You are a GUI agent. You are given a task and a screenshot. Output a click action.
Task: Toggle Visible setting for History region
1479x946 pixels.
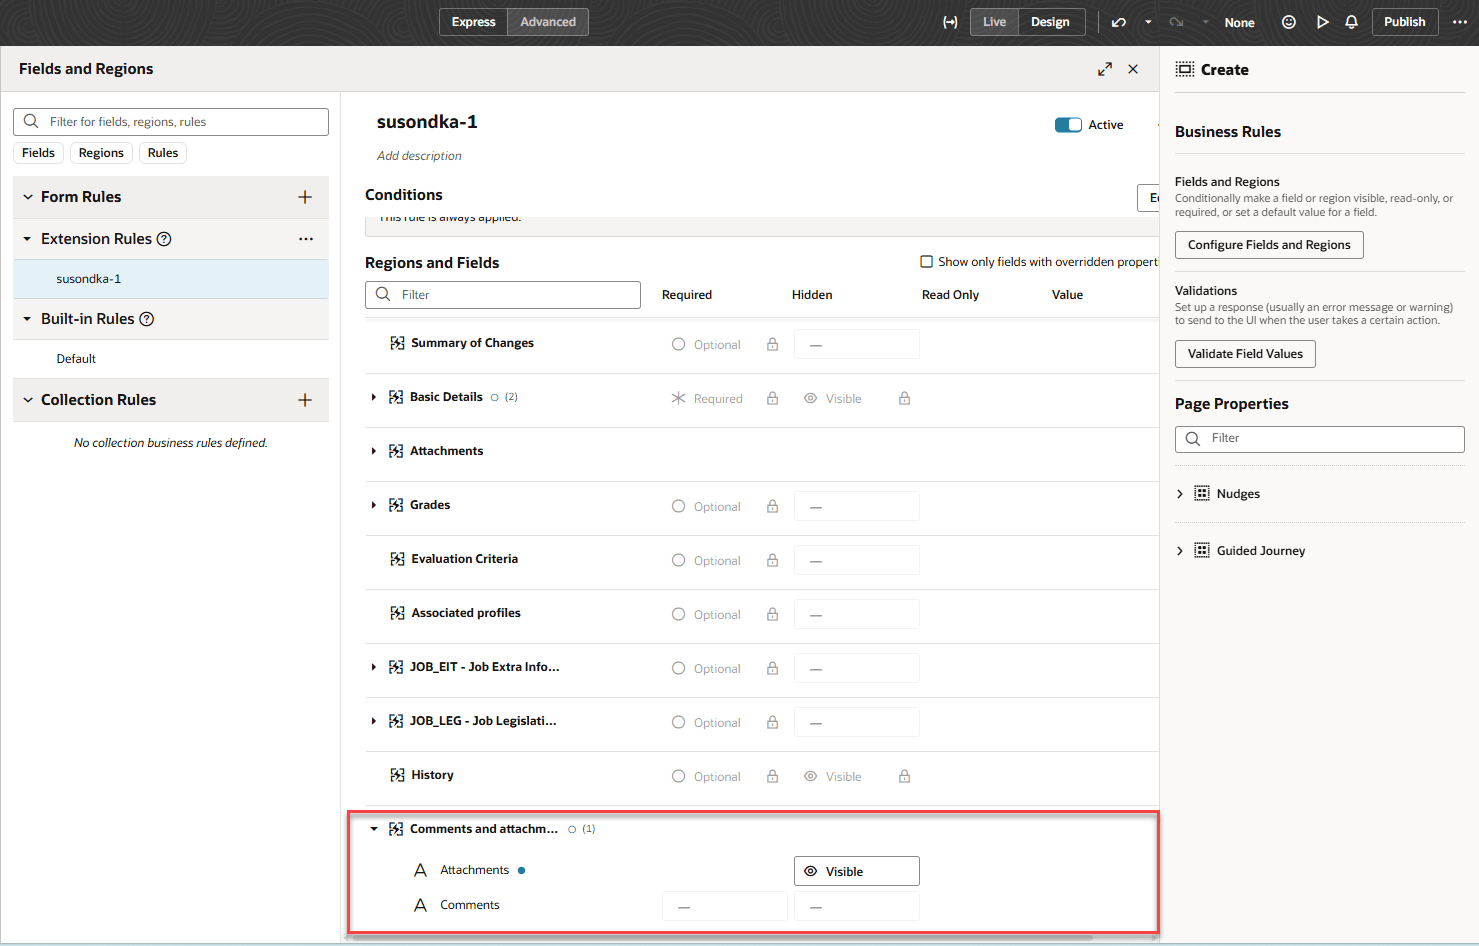pyautogui.click(x=833, y=776)
